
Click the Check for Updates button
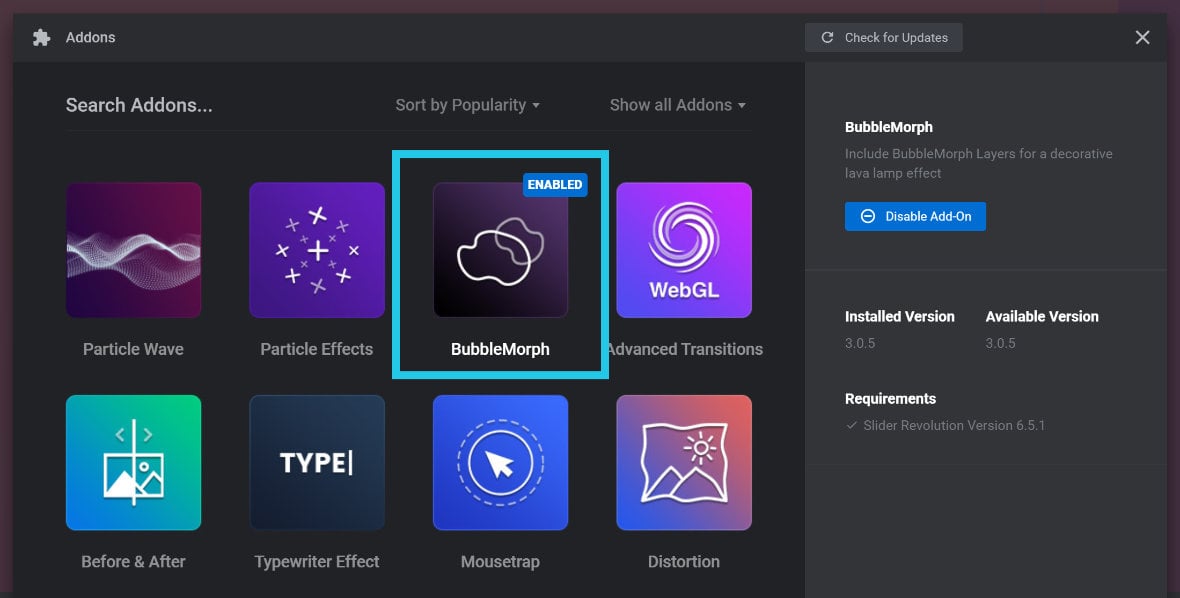tap(883, 38)
